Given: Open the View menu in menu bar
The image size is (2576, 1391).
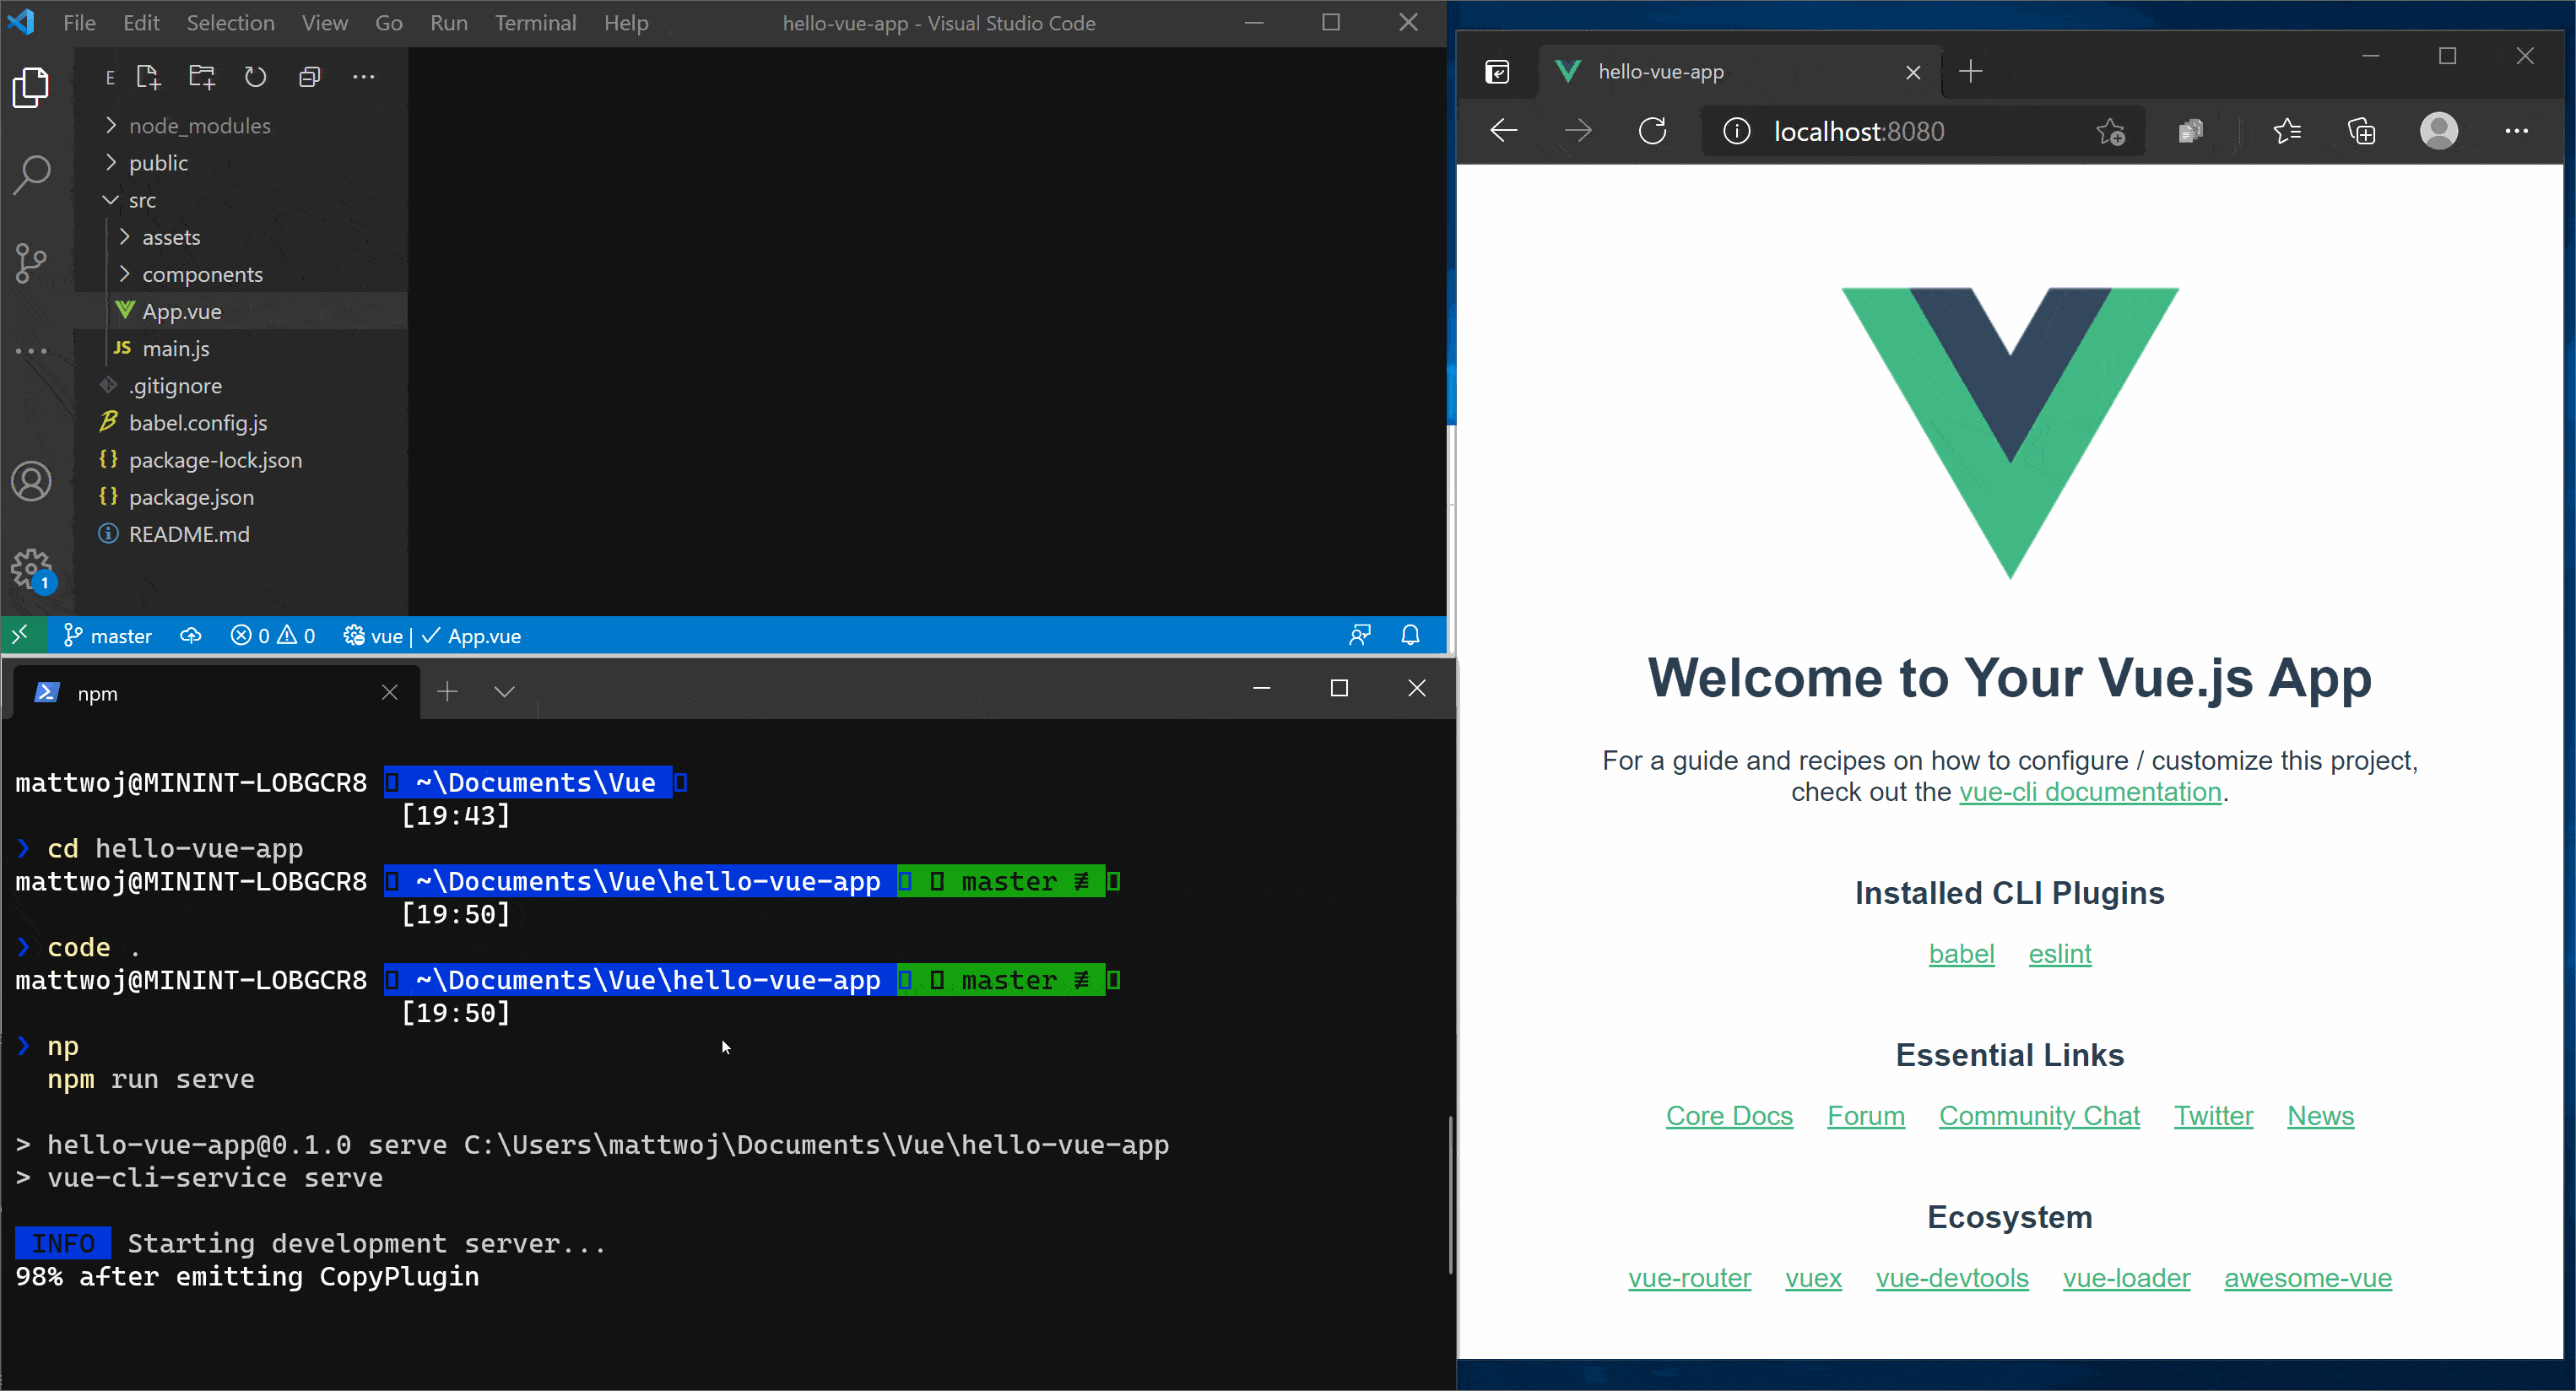Looking at the screenshot, I should (324, 22).
